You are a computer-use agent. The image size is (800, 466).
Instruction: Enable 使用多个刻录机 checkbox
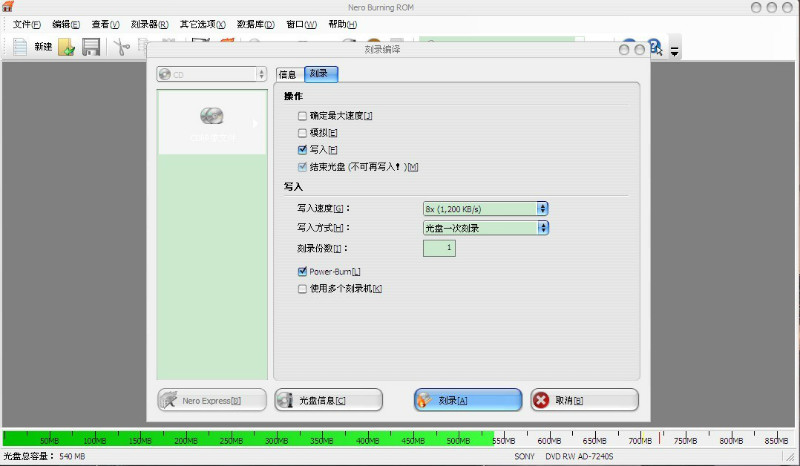click(302, 289)
